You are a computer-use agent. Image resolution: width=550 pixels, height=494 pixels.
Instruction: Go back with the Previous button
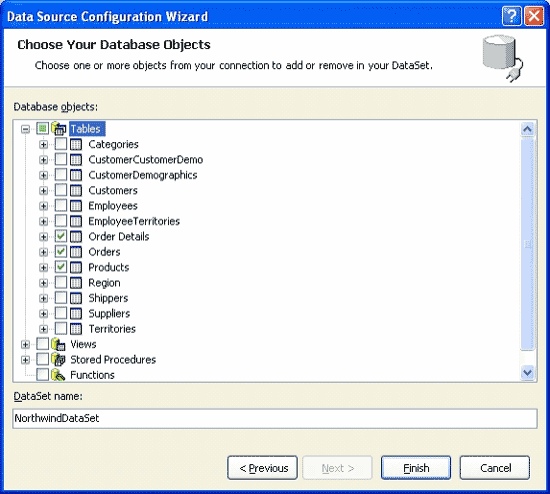click(262, 468)
